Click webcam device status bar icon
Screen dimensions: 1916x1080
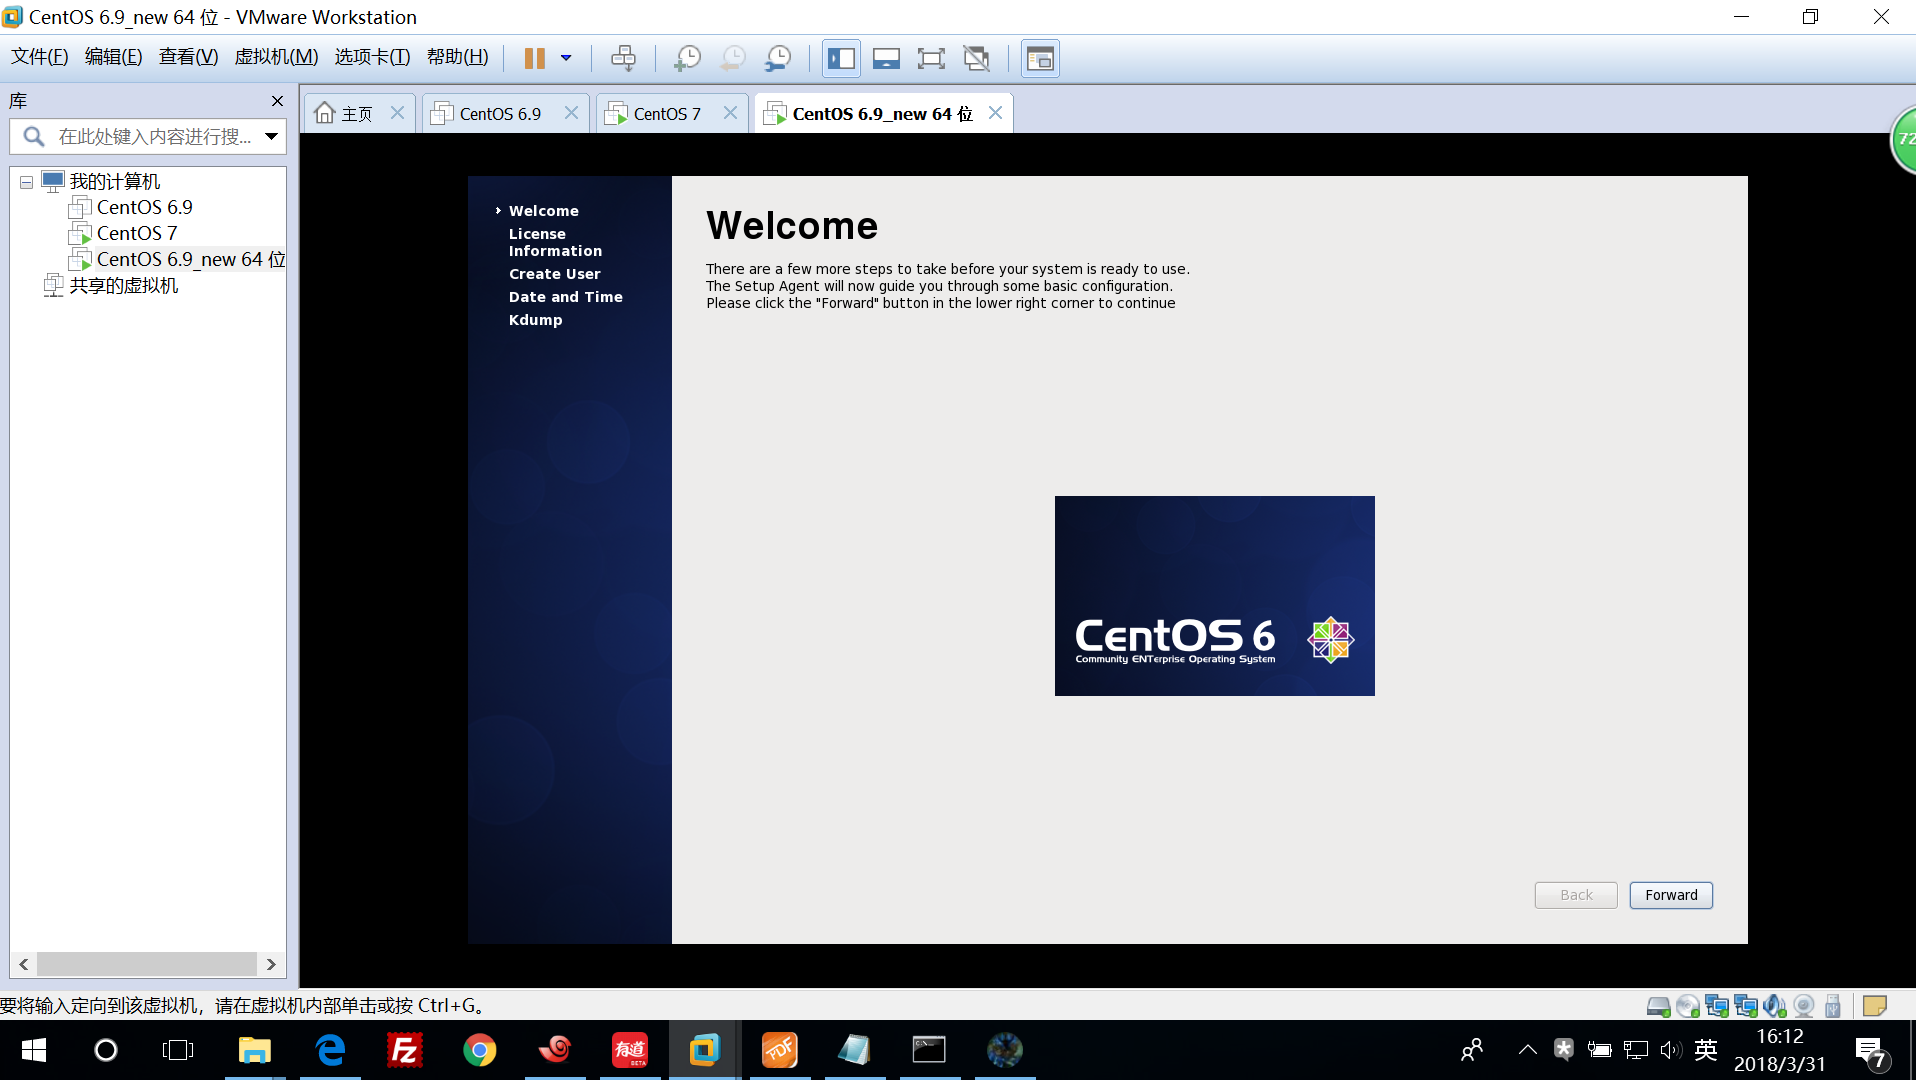tap(1804, 1006)
